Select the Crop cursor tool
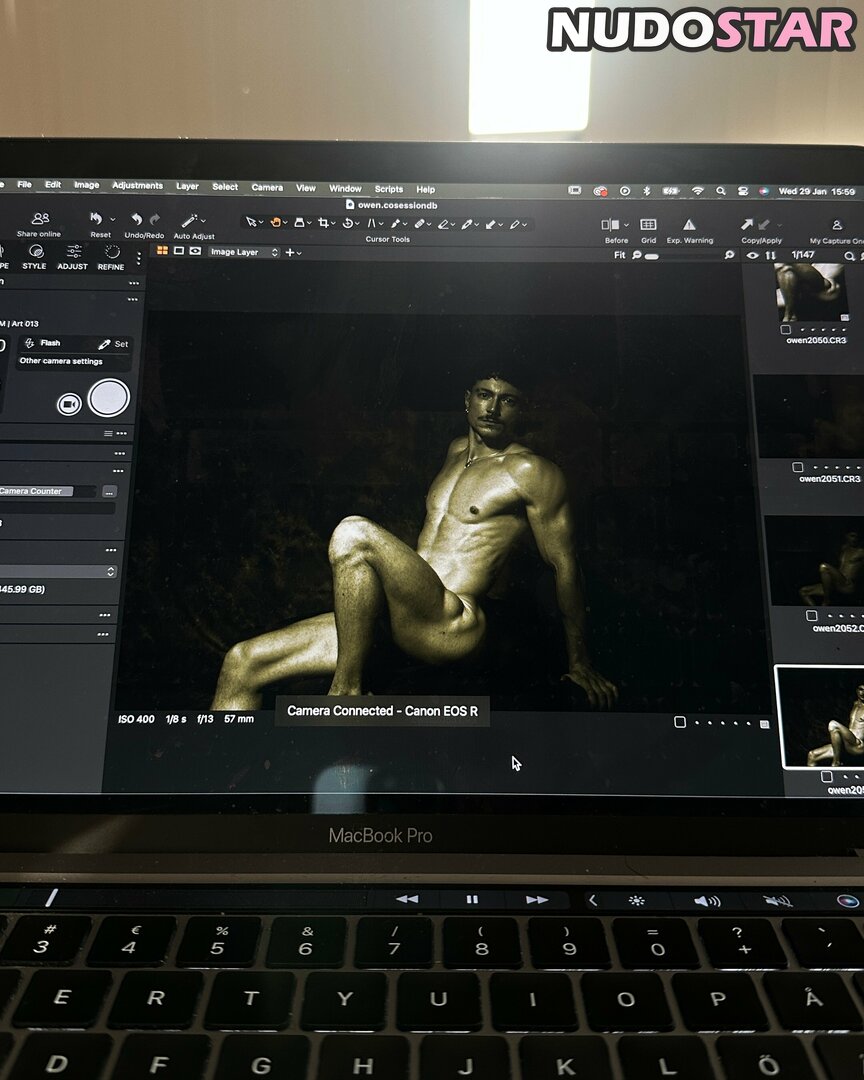This screenshot has height=1080, width=864. coord(323,222)
